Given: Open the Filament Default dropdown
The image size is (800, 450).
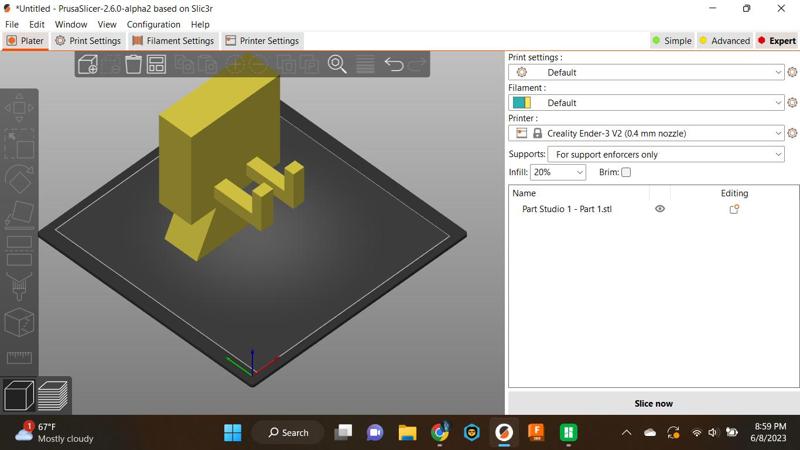Looking at the screenshot, I should [646, 103].
